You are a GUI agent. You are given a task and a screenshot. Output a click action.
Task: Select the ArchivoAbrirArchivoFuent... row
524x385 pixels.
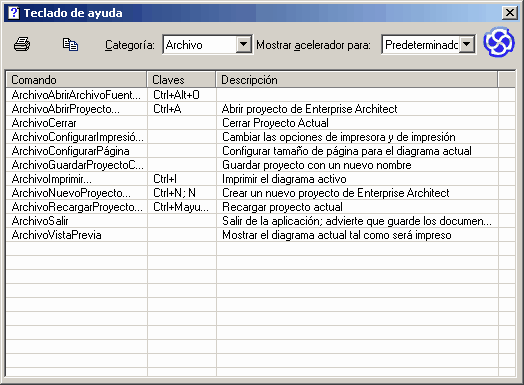[x=261, y=95]
